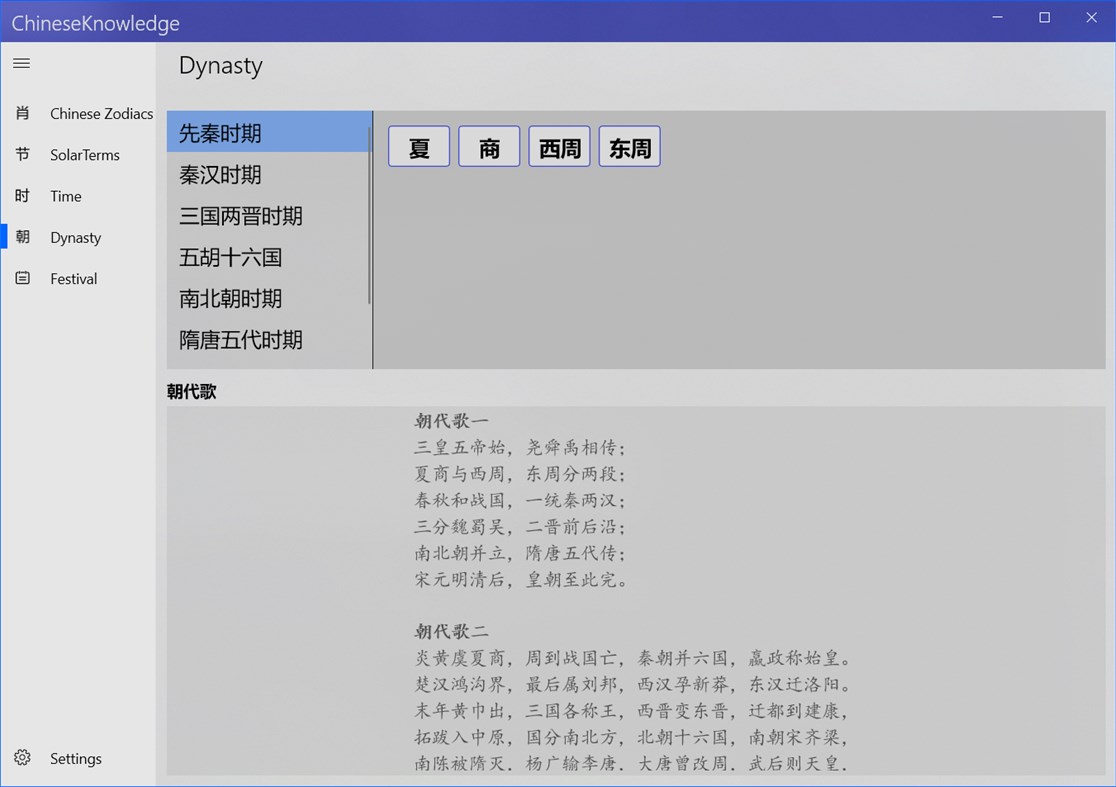Click the 节 SolarTerms sidebar icon
This screenshot has width=1116, height=787.
22,154
